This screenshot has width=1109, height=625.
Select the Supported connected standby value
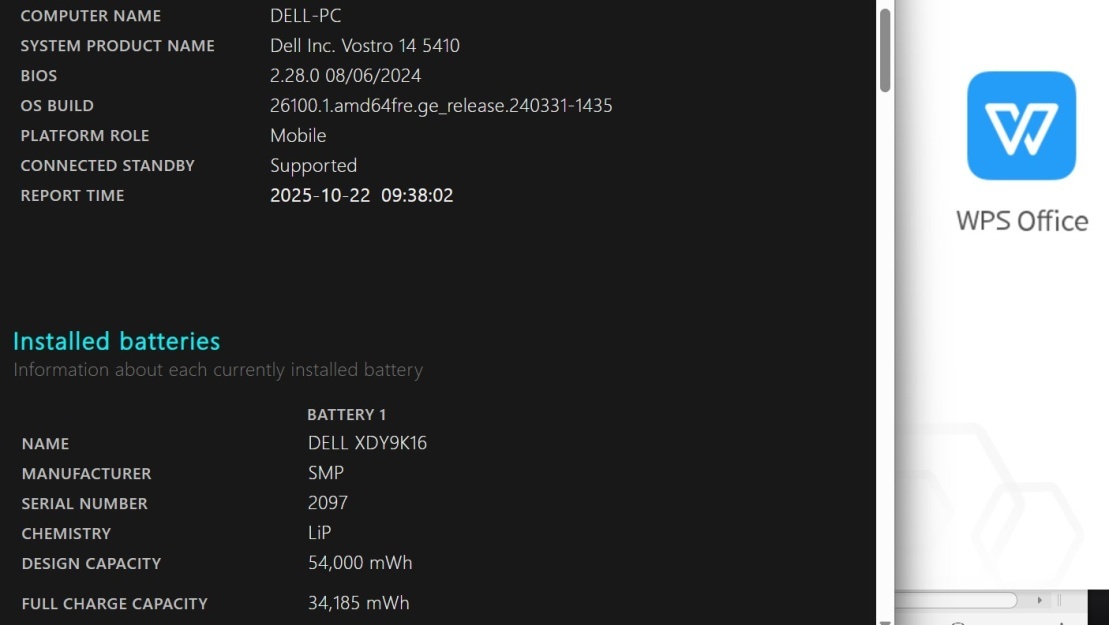click(x=313, y=166)
